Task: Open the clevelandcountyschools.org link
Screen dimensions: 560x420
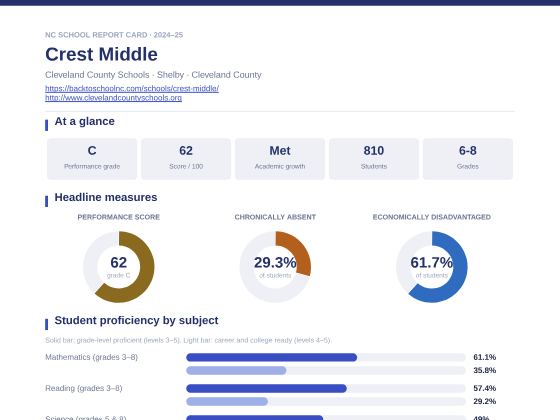Action: coord(113,98)
